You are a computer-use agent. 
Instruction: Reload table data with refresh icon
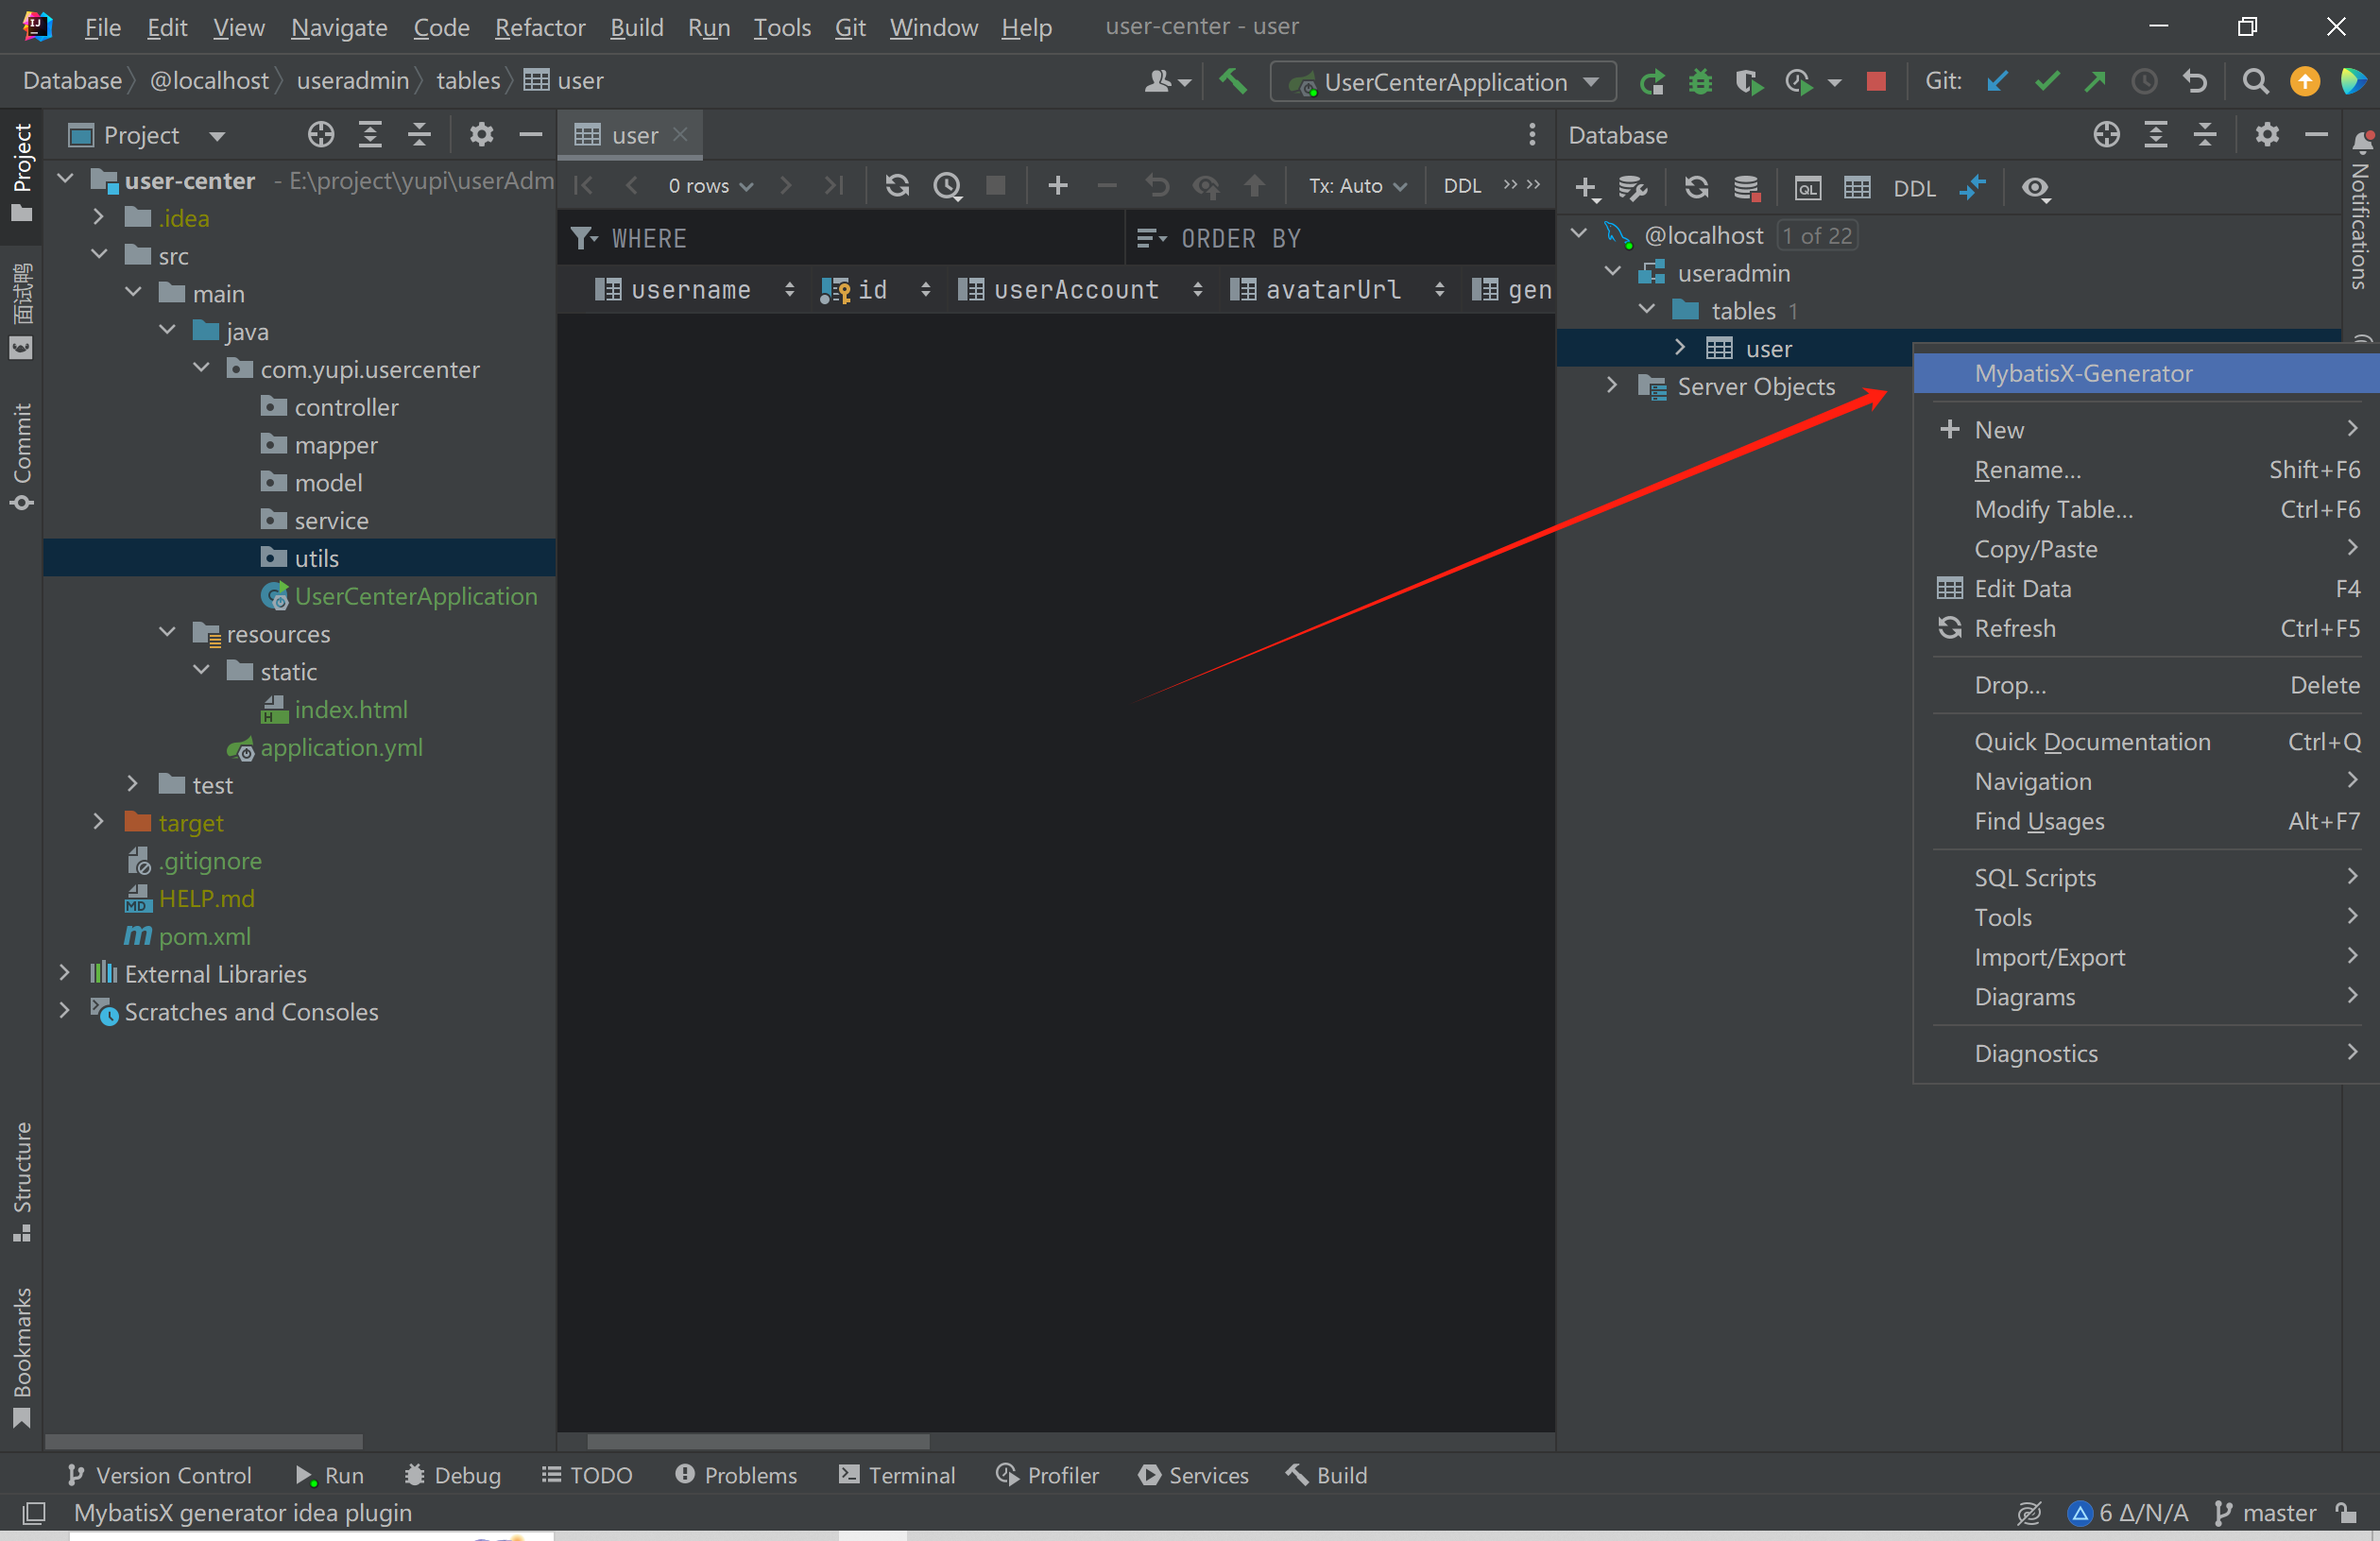pyautogui.click(x=897, y=185)
